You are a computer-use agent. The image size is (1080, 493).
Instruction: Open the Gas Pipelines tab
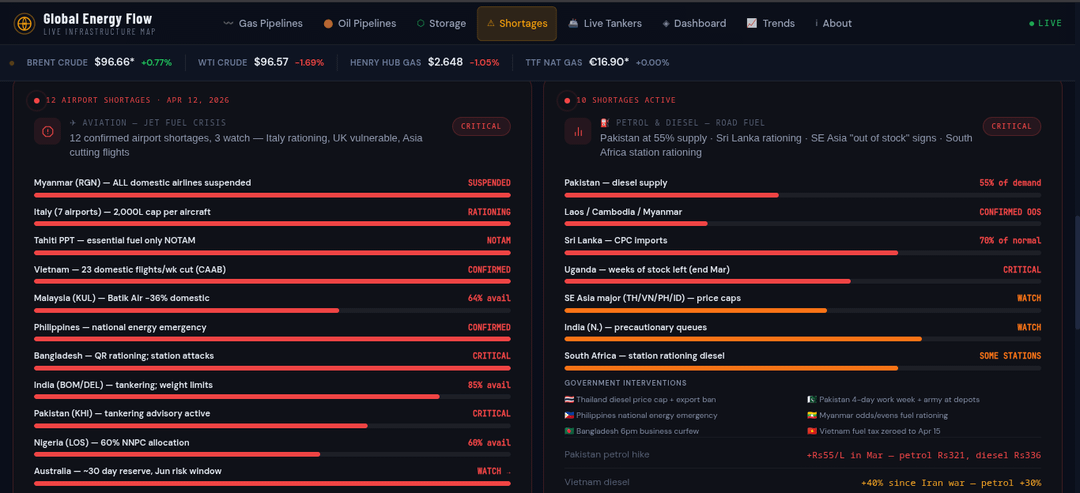pos(263,23)
